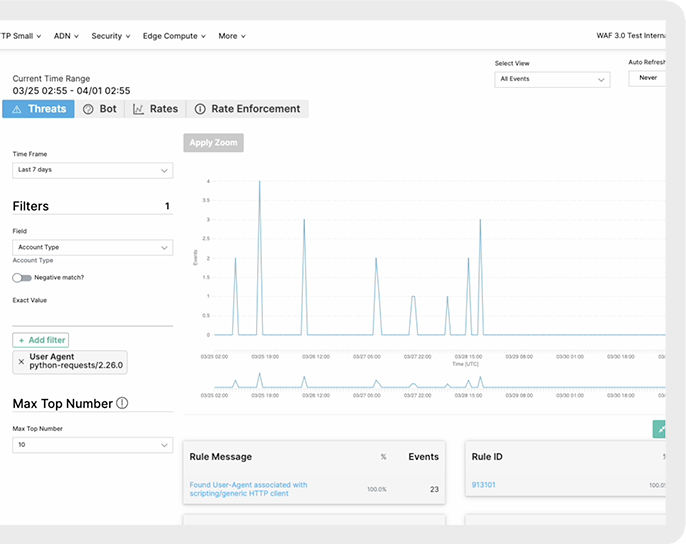Viewport: 686px width, 544px height.
Task: Click the Exact Value input field
Action: (93, 316)
